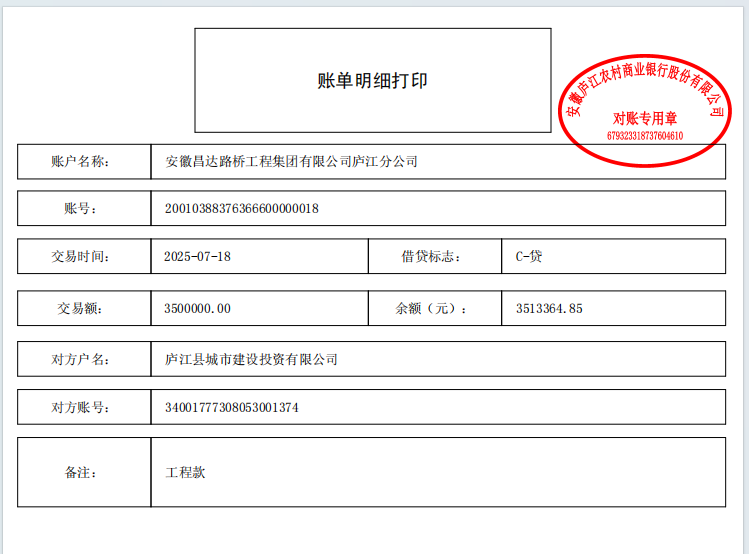Select the 余额（元） label cell
Screen dimensions: 749x554
[x=435, y=308]
